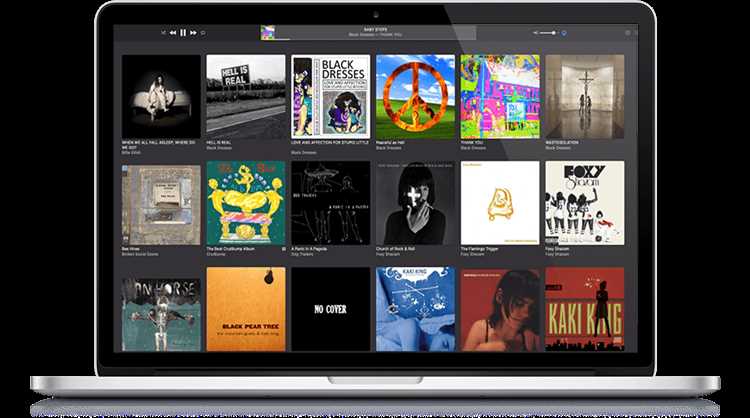Open the No Cover placeholder album
The image size is (750, 418).
click(331, 309)
